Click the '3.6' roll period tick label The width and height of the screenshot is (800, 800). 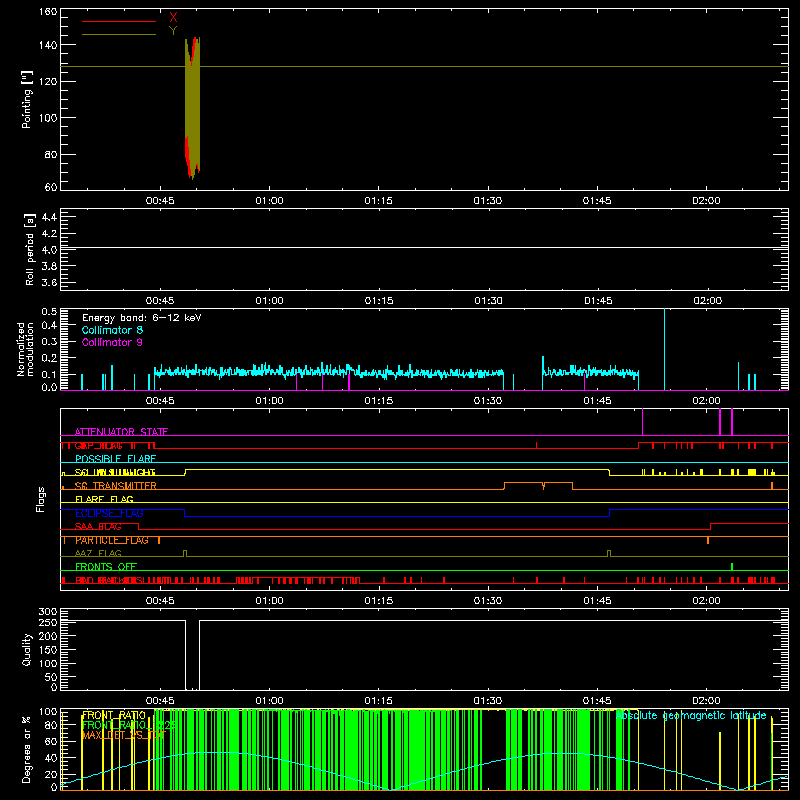coord(49,283)
